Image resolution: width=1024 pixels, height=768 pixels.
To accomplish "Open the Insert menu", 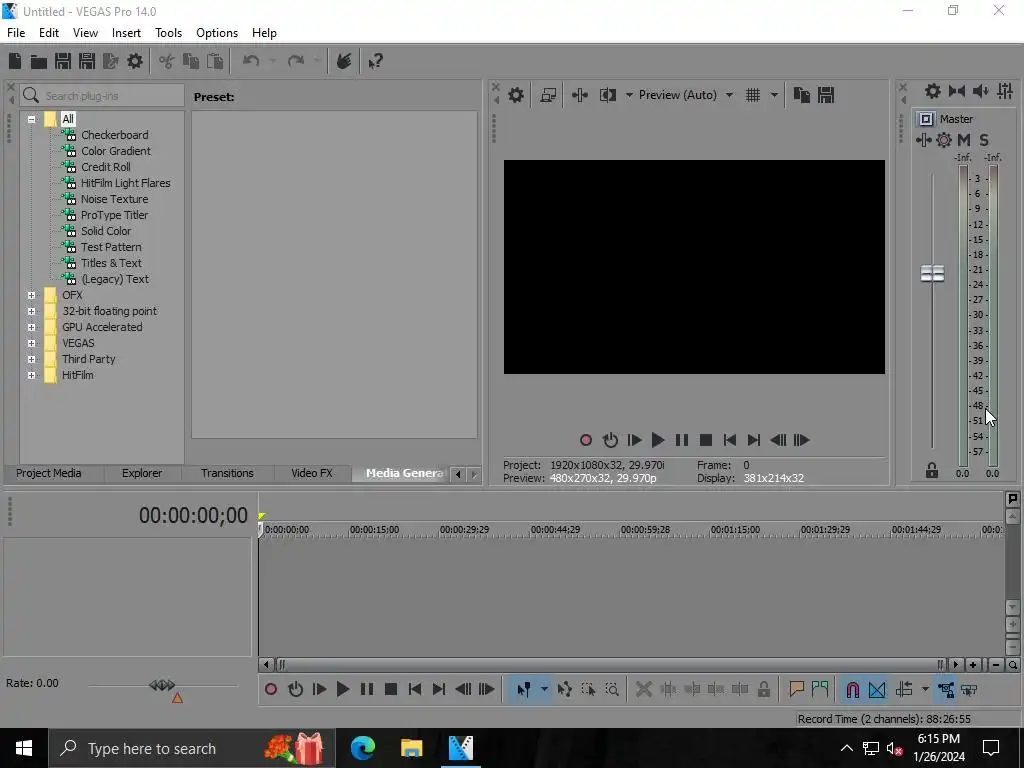I will point(126,33).
